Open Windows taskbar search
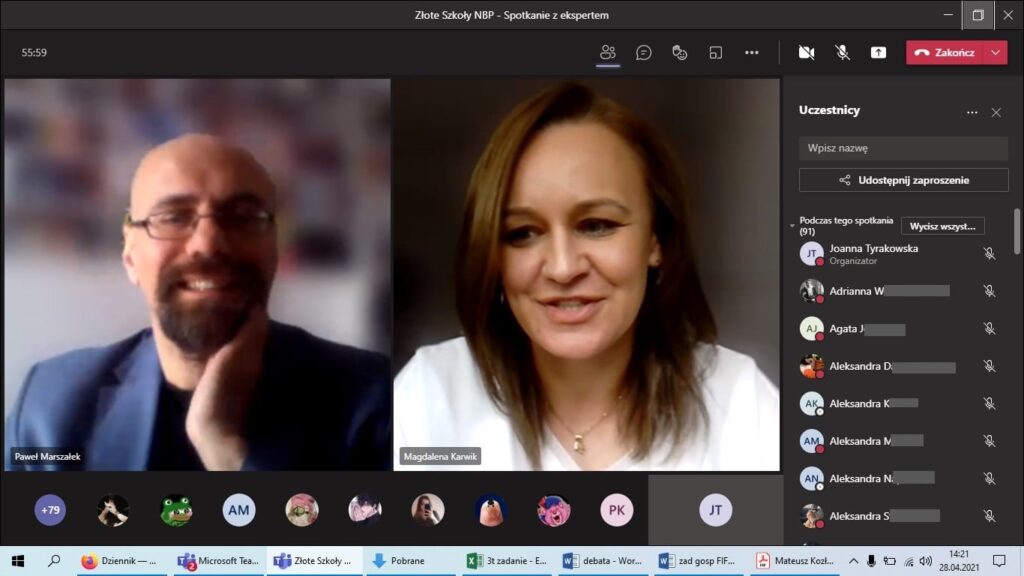This screenshot has height=576, width=1024. coord(54,560)
